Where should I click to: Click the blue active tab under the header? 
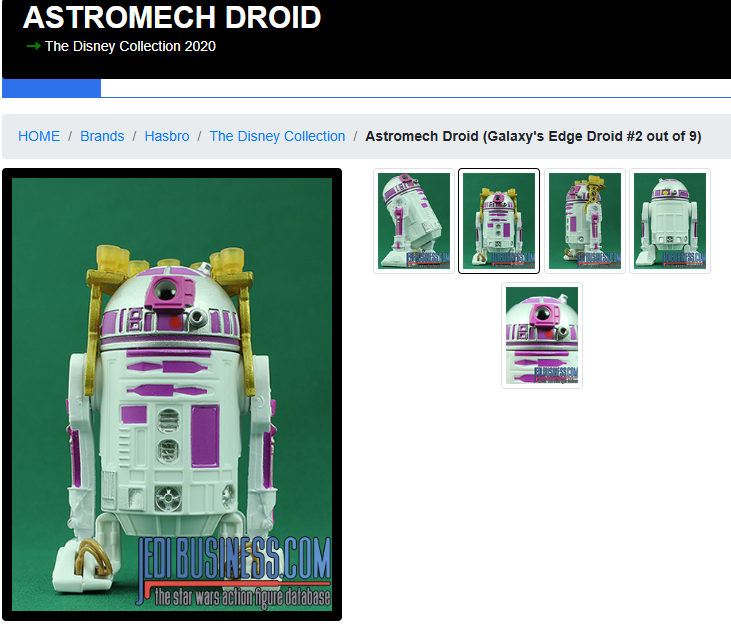tap(51, 88)
